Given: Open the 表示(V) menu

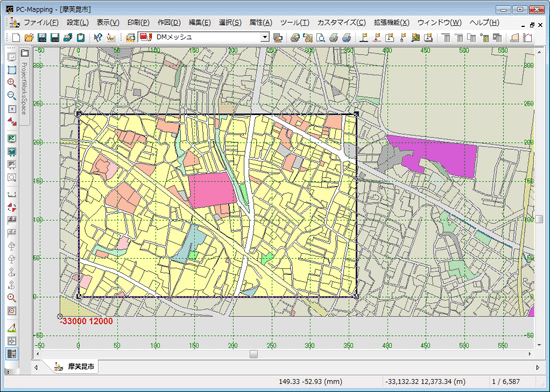Looking at the screenshot, I should (x=108, y=23).
